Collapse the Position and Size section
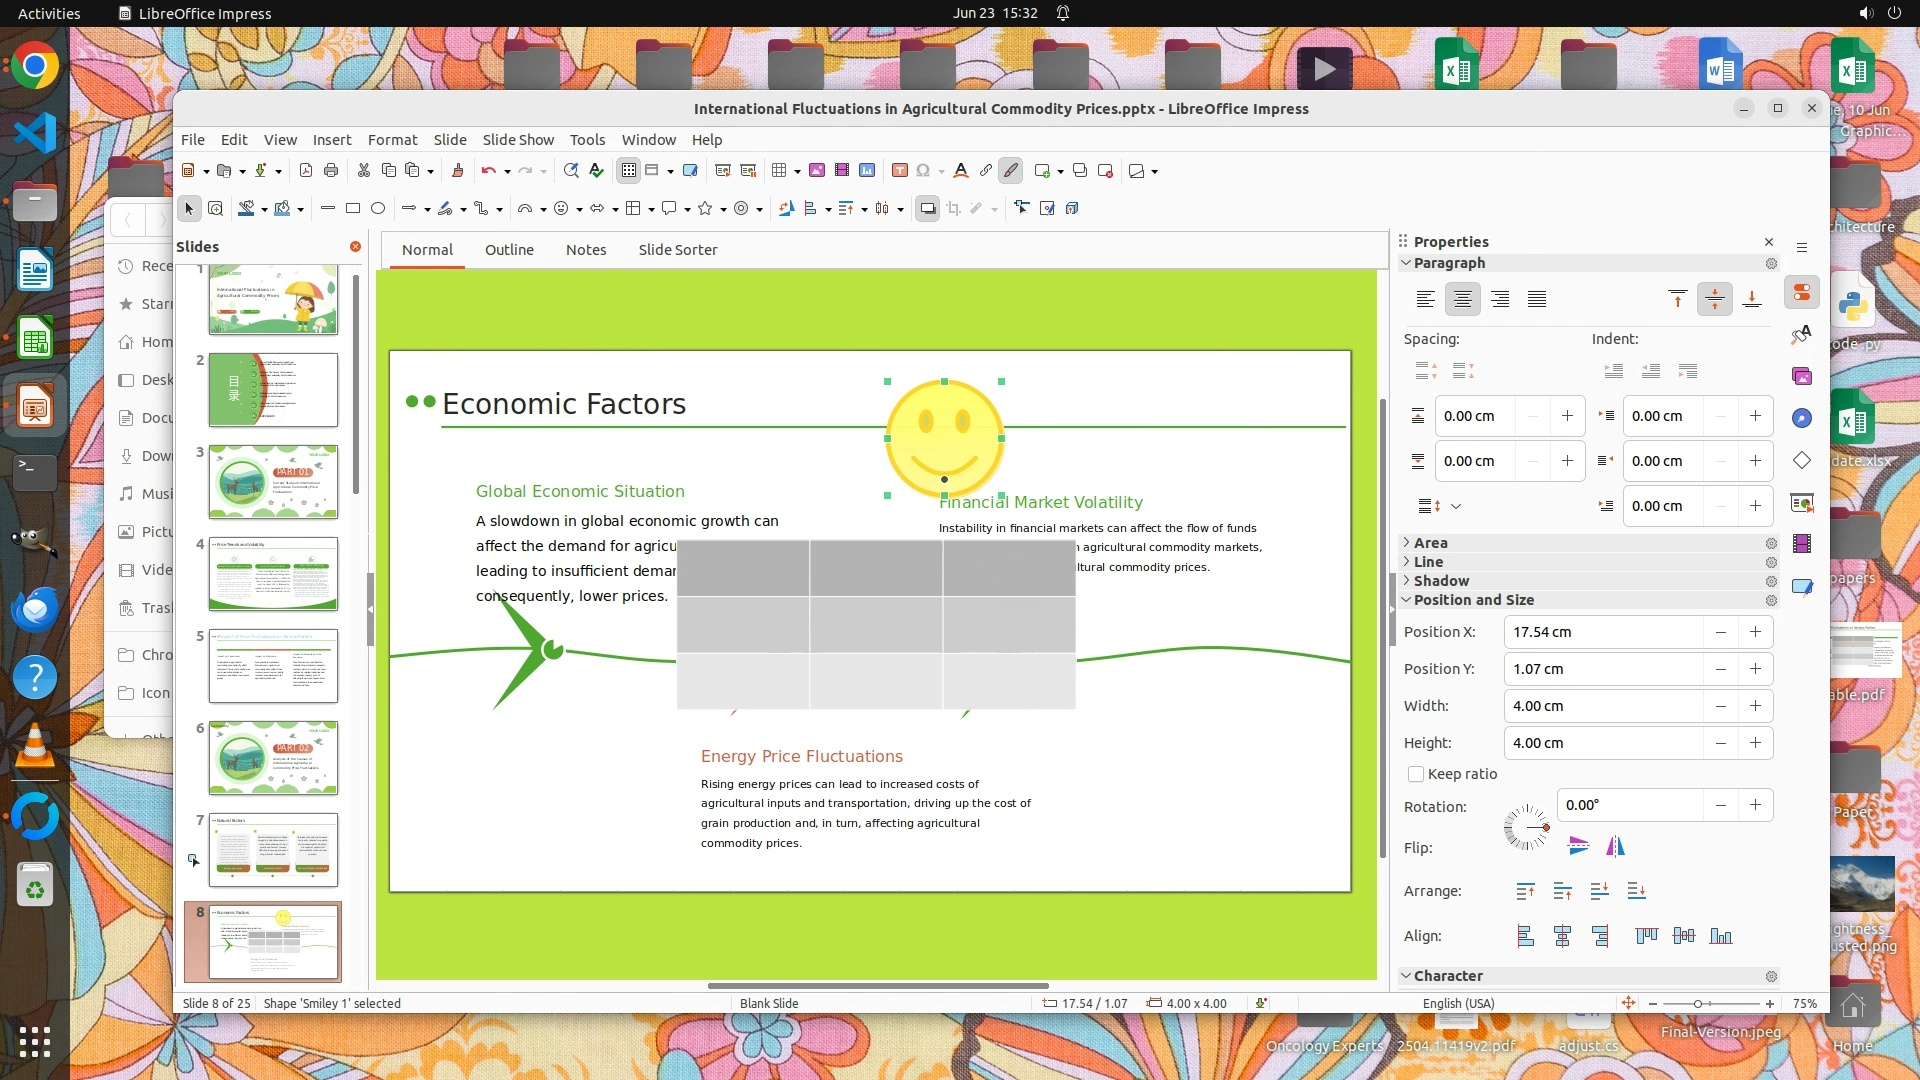Image resolution: width=1920 pixels, height=1080 pixels. 1472,600
